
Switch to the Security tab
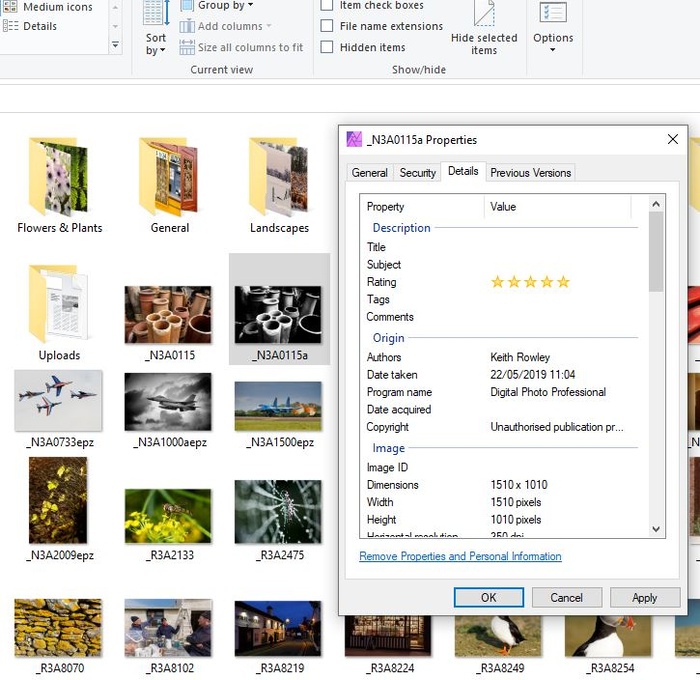(417, 173)
